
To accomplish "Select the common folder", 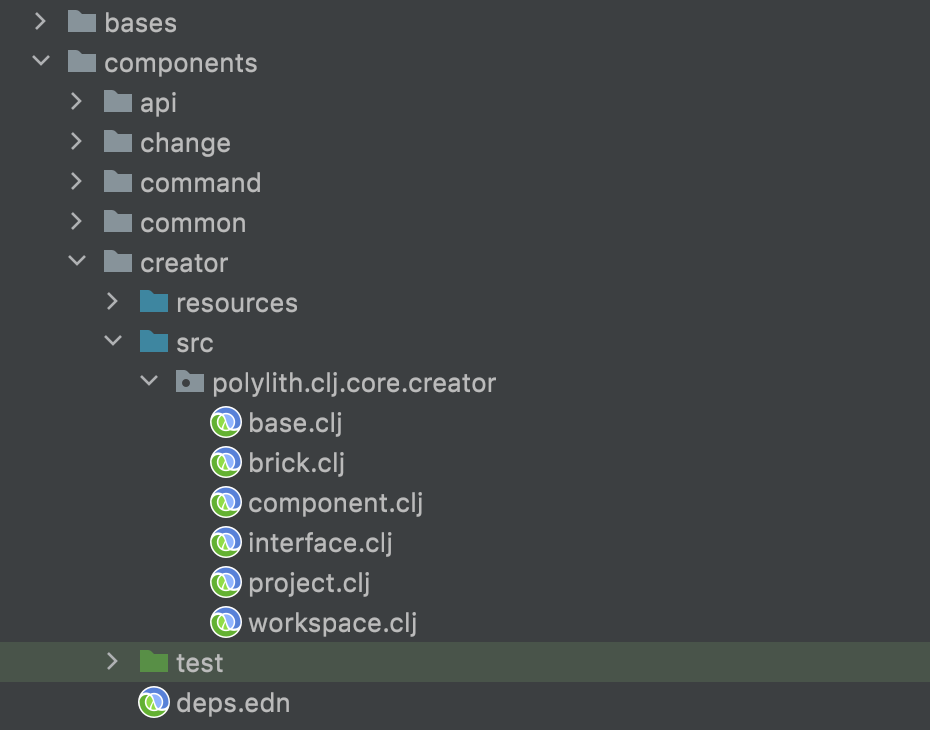I will pyautogui.click(x=193, y=223).
